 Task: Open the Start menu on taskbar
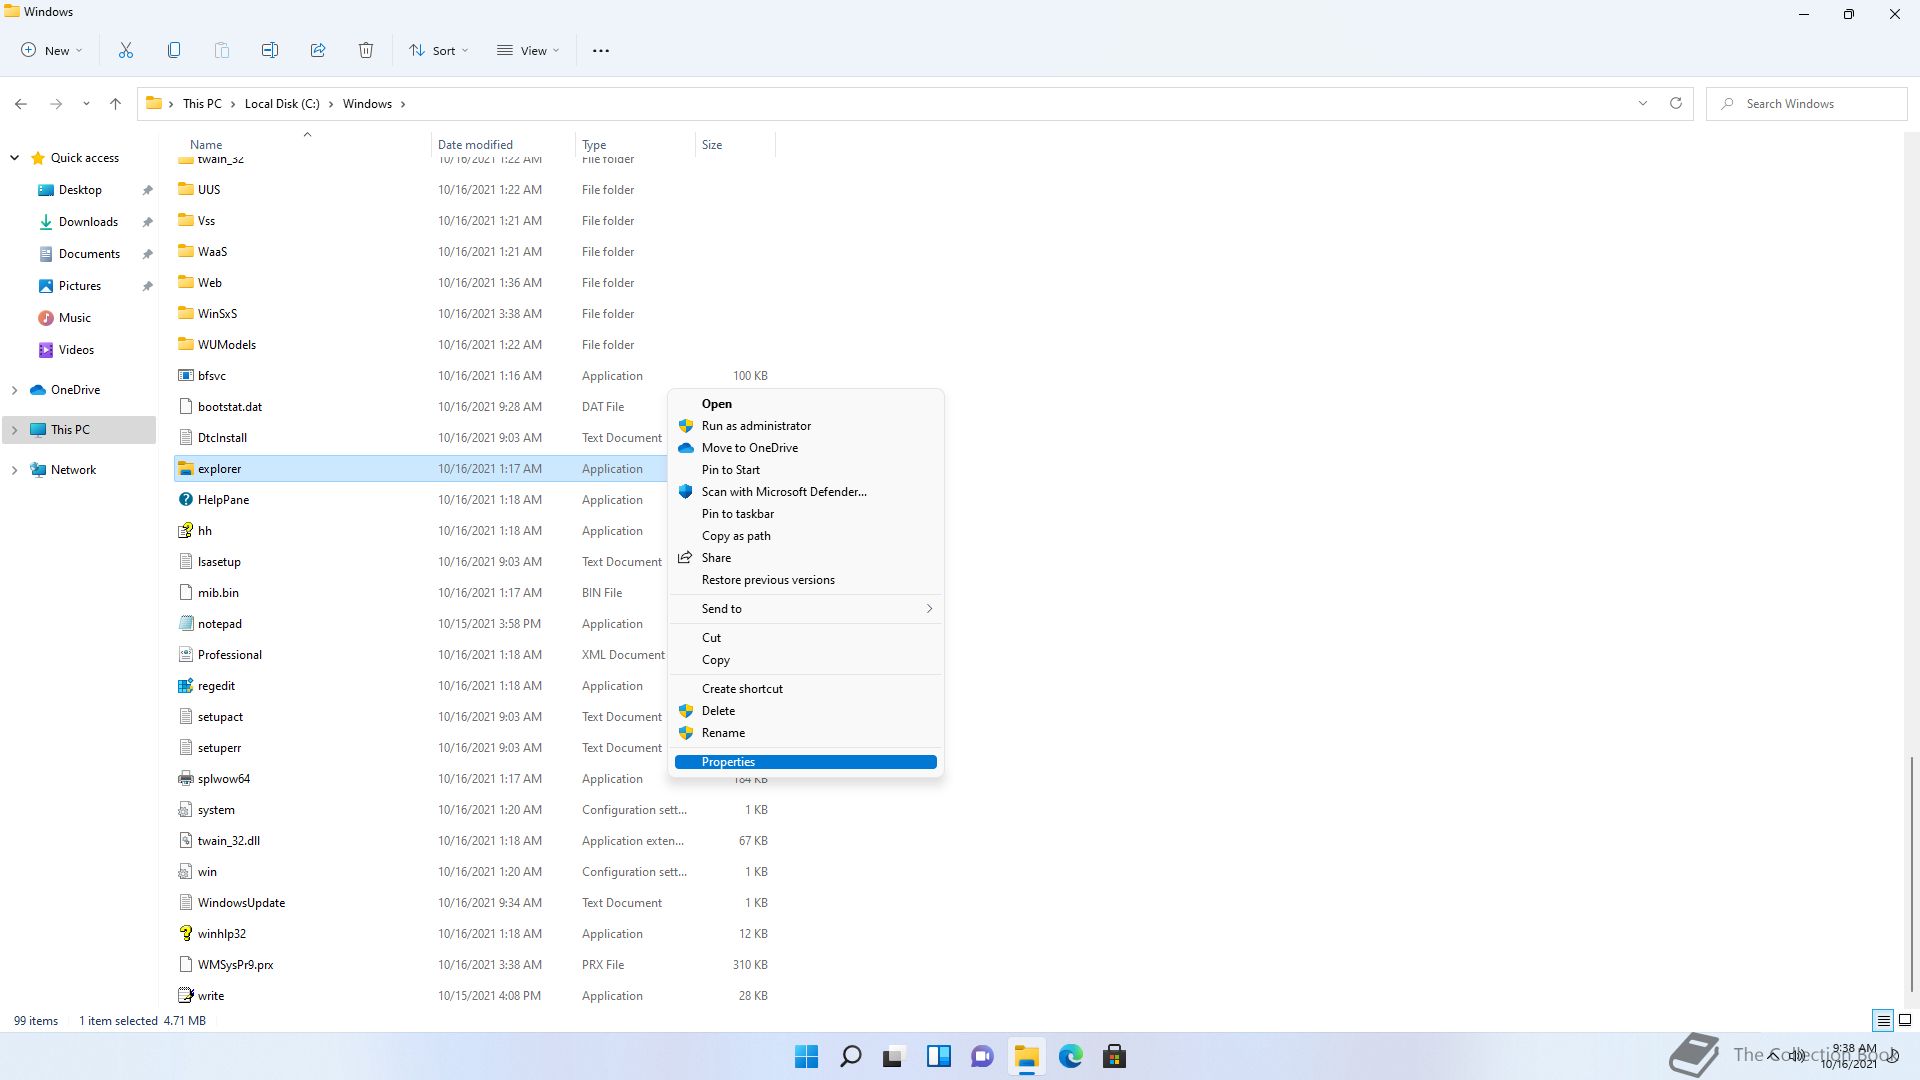[806, 1056]
